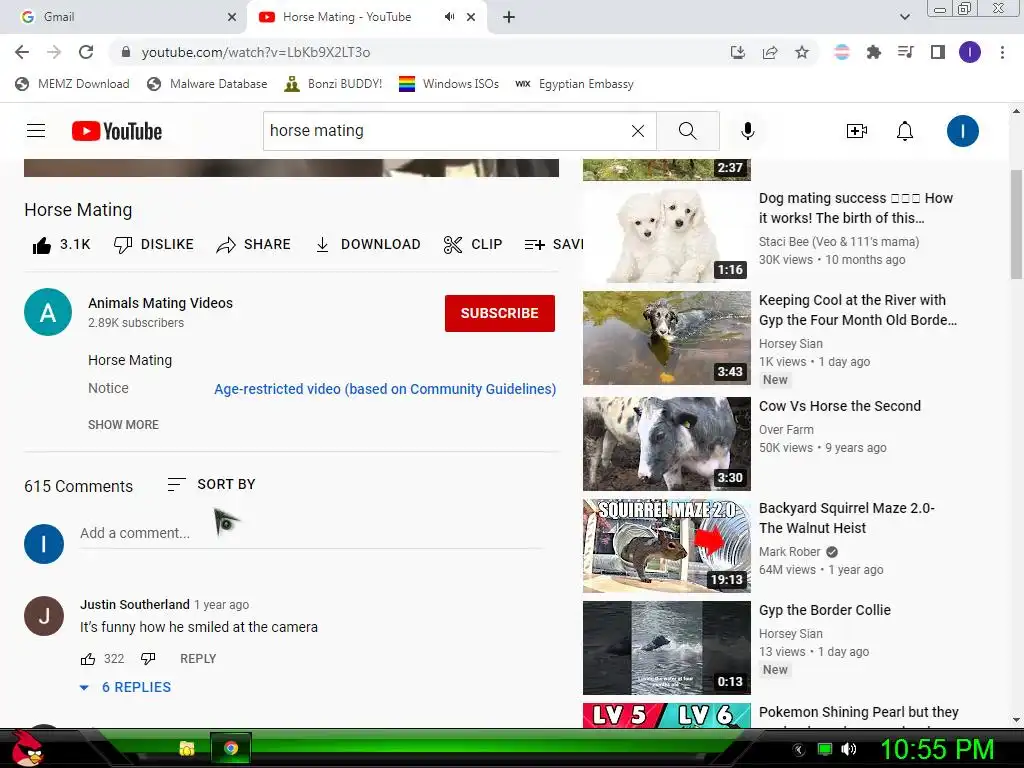The image size is (1024, 768).
Task: Open the Extensions puzzle icon
Action: coord(874,52)
